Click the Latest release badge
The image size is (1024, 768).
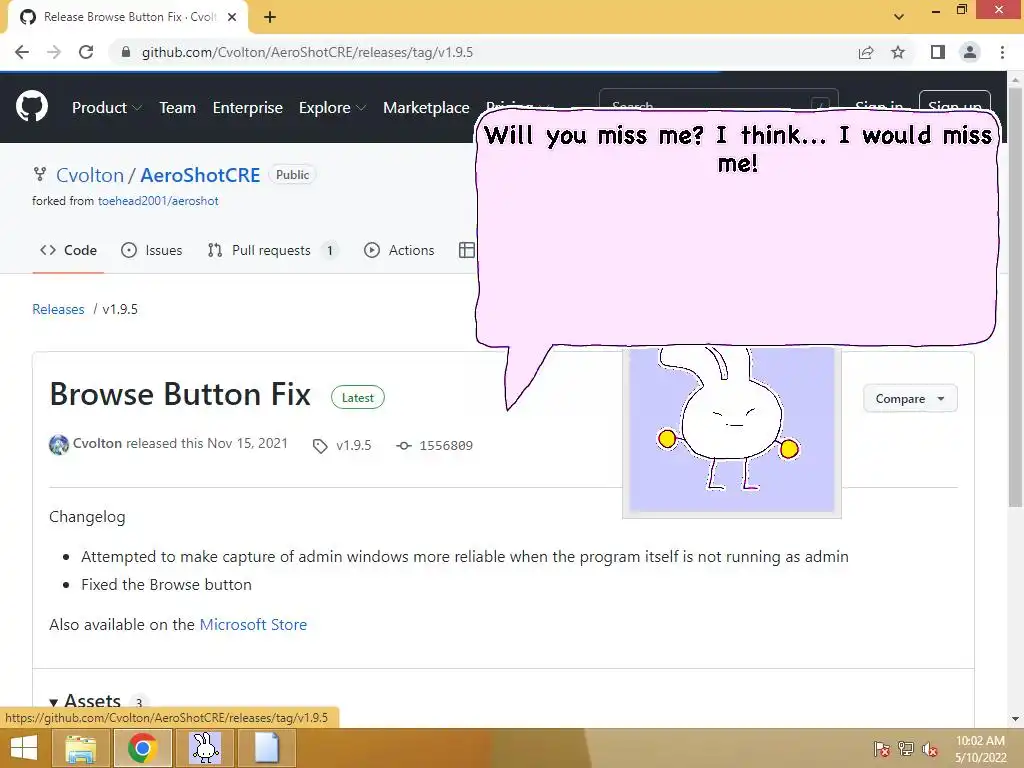click(357, 398)
